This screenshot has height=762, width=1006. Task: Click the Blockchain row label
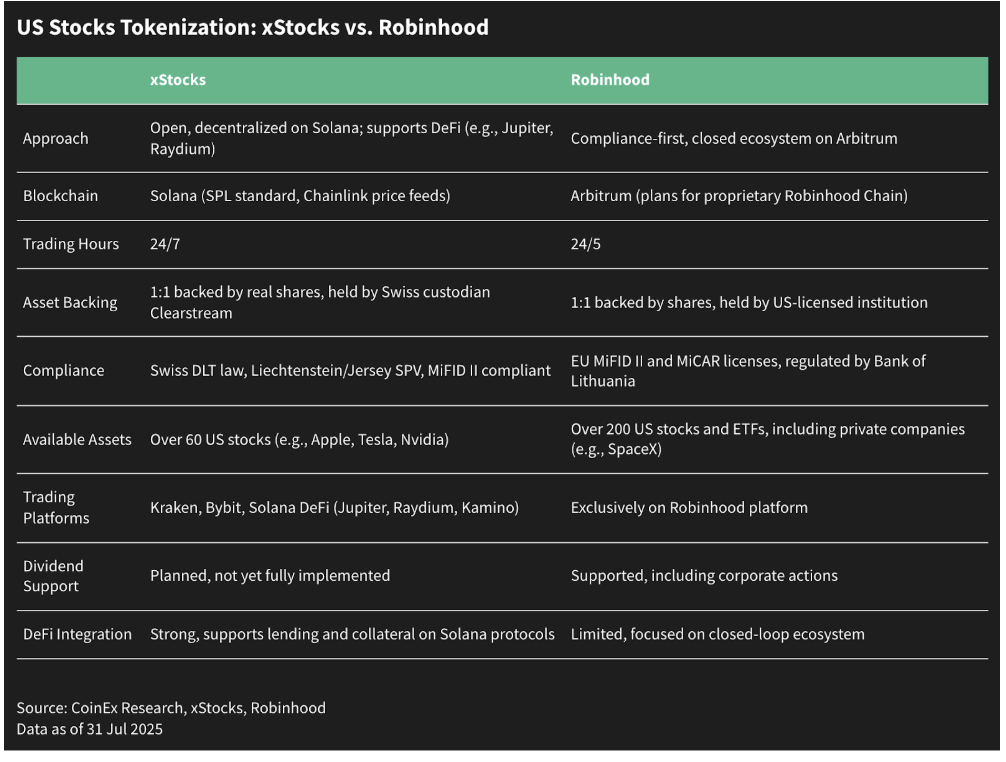point(61,196)
